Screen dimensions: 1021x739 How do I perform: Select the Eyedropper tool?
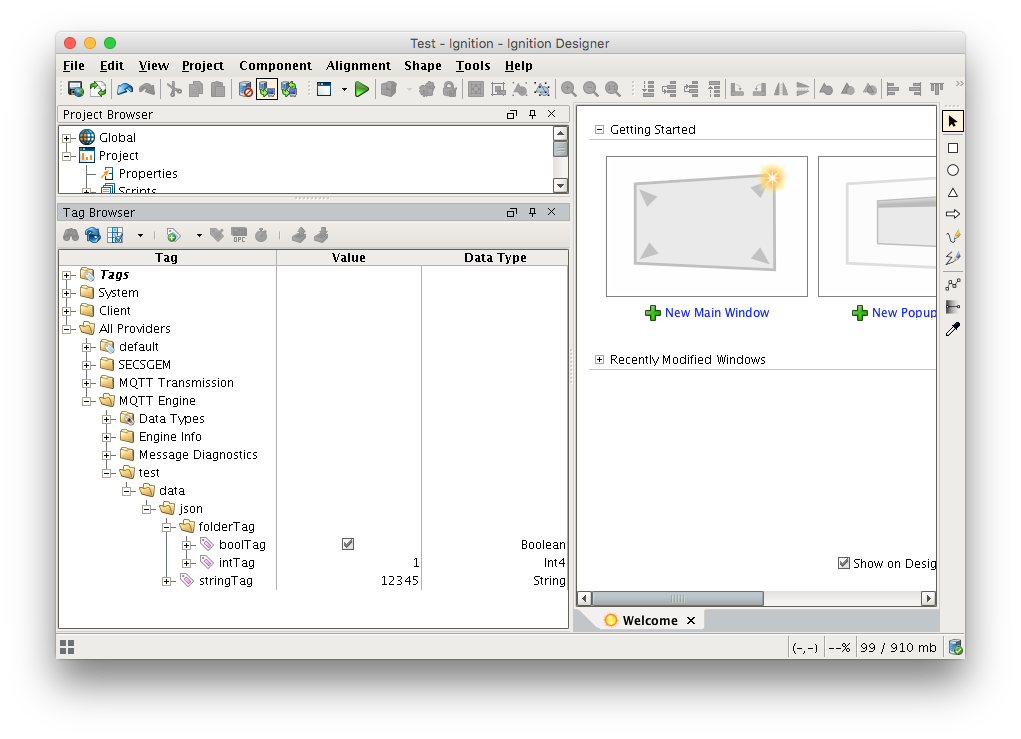tap(953, 329)
